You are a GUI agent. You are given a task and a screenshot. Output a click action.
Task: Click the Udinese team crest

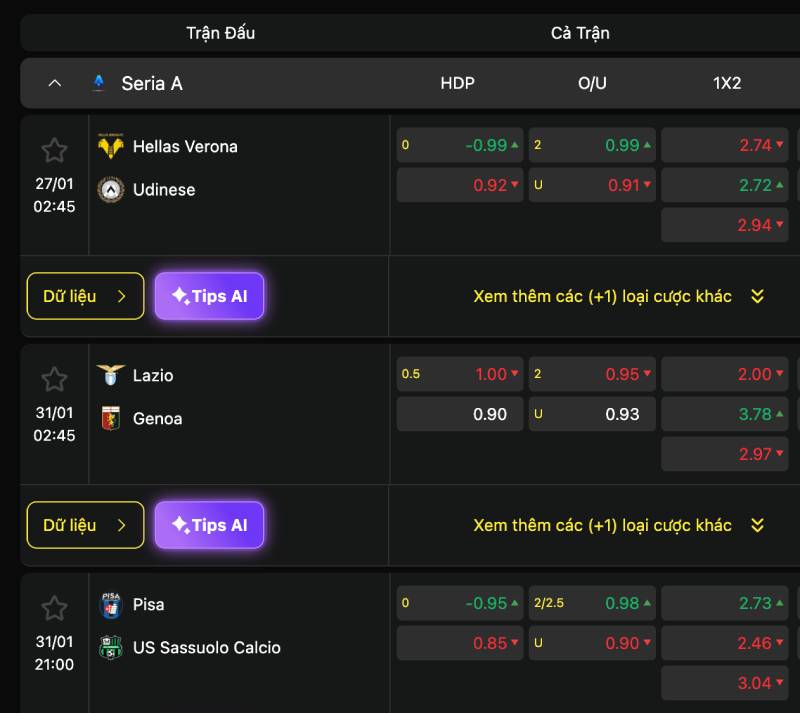click(x=111, y=190)
